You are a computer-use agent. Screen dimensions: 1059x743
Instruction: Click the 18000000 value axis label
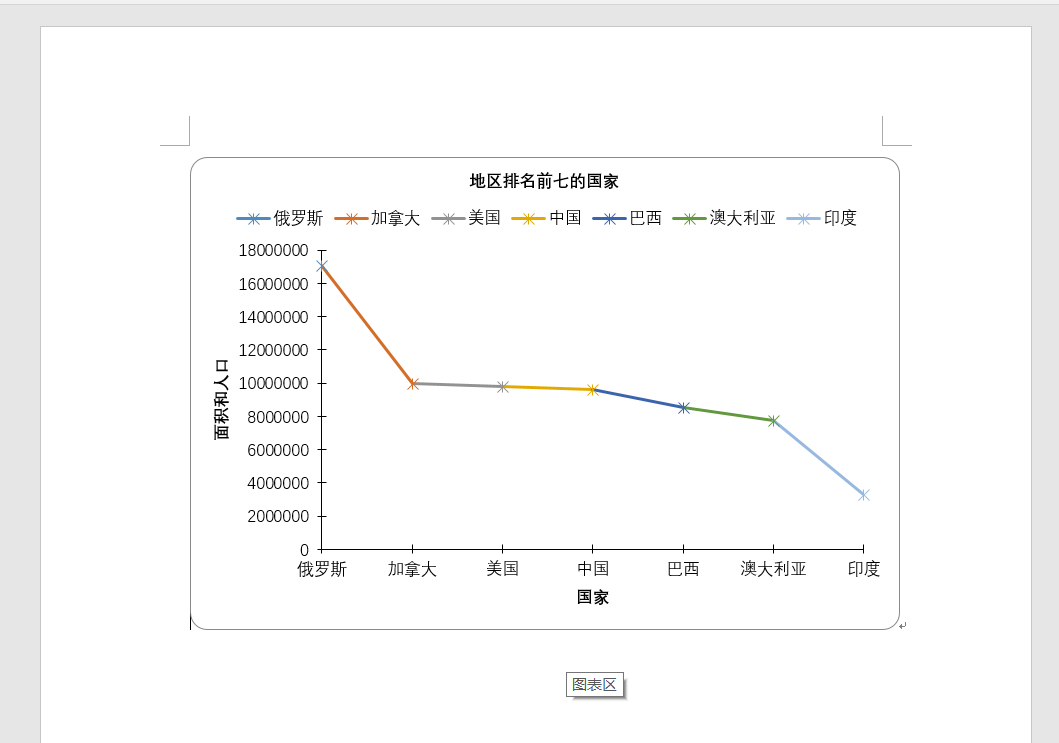tap(273, 250)
